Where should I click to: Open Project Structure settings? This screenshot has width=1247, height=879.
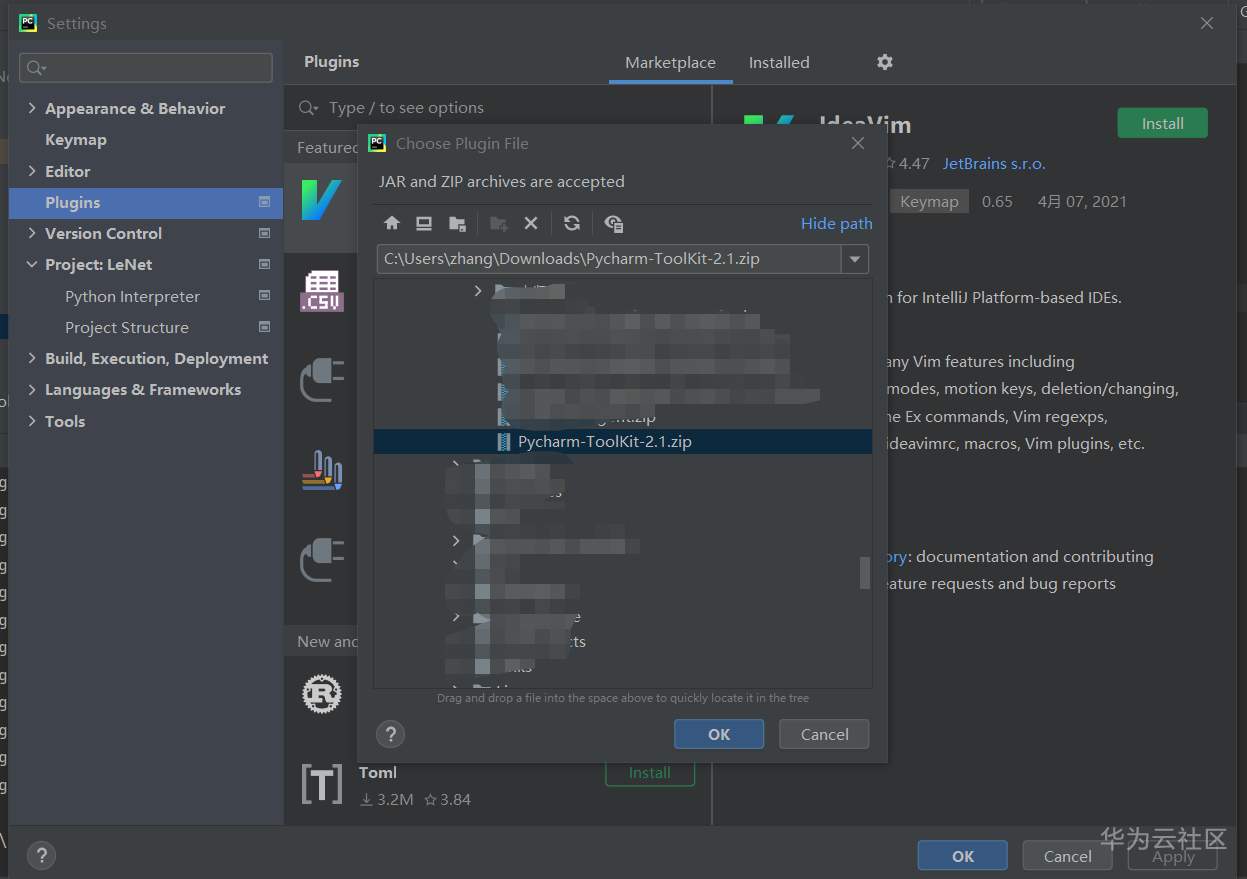pyautogui.click(x=127, y=327)
